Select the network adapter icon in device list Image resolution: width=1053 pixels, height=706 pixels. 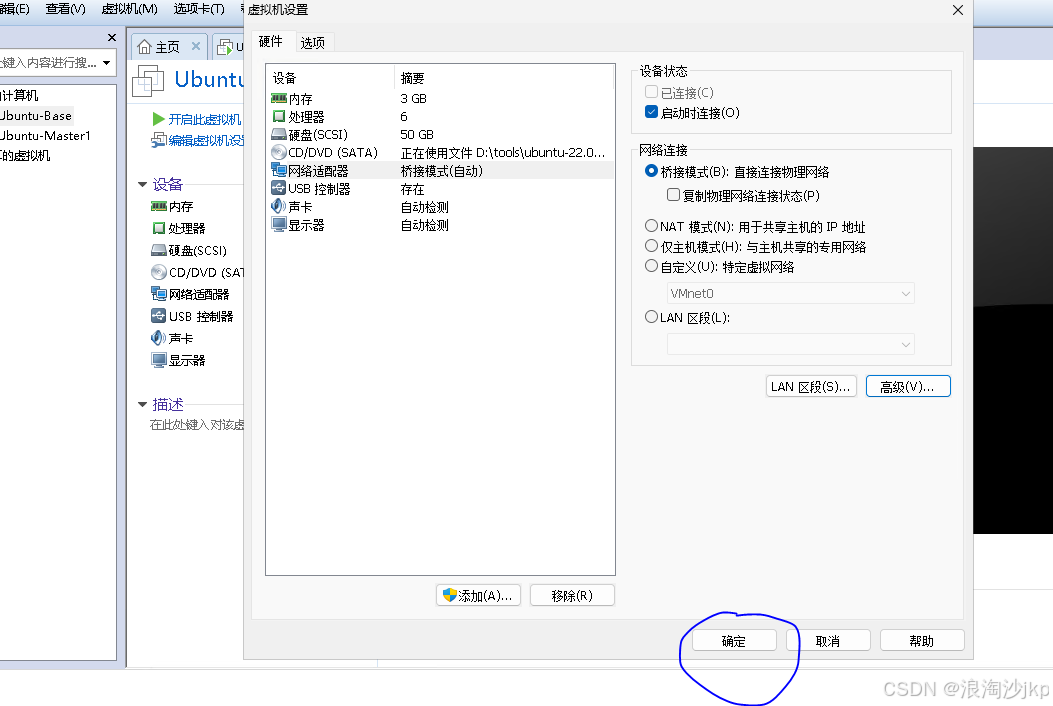pos(279,171)
